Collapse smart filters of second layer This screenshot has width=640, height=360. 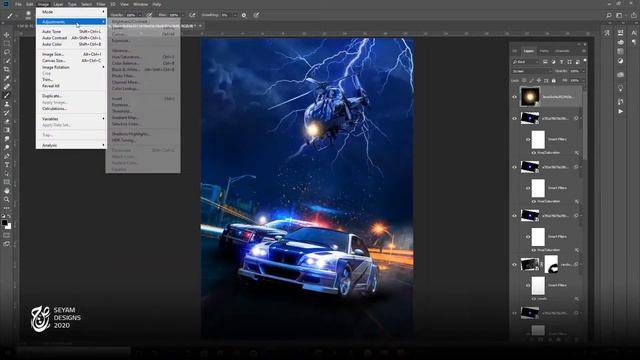click(x=581, y=118)
